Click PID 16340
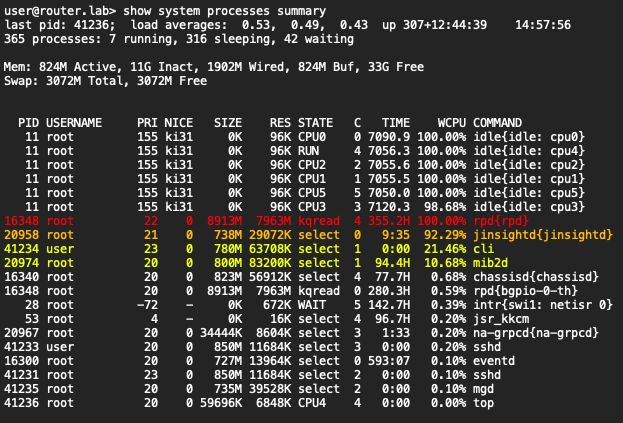Image resolution: width=623 pixels, height=423 pixels. point(21,277)
